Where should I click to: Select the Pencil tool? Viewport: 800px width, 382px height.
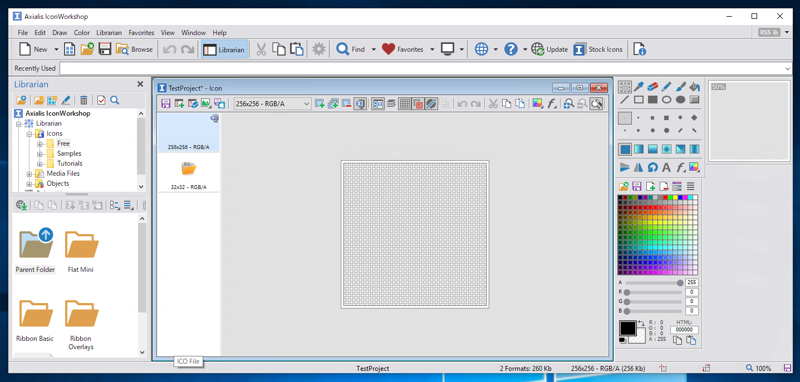[666, 87]
